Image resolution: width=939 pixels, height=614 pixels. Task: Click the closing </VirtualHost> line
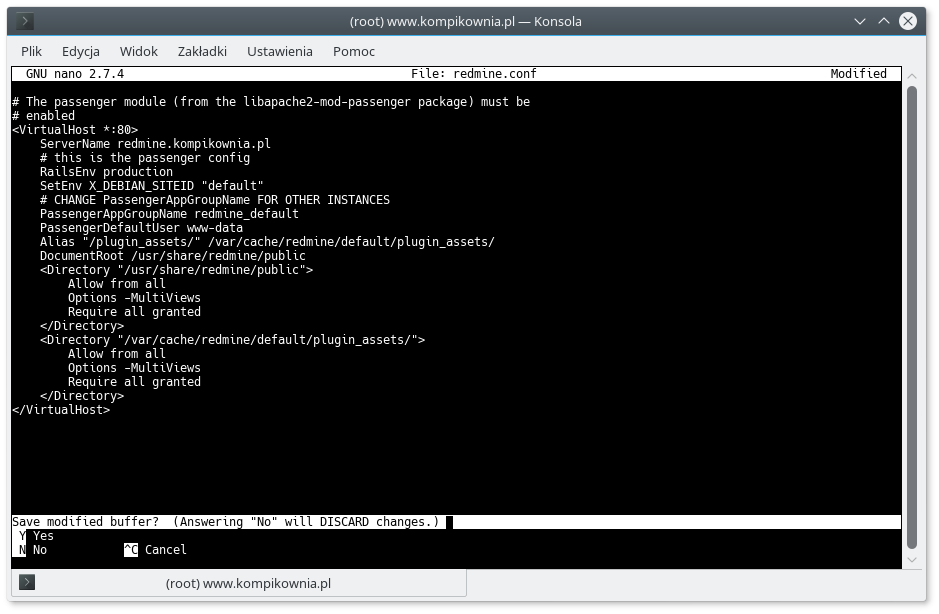(61, 410)
